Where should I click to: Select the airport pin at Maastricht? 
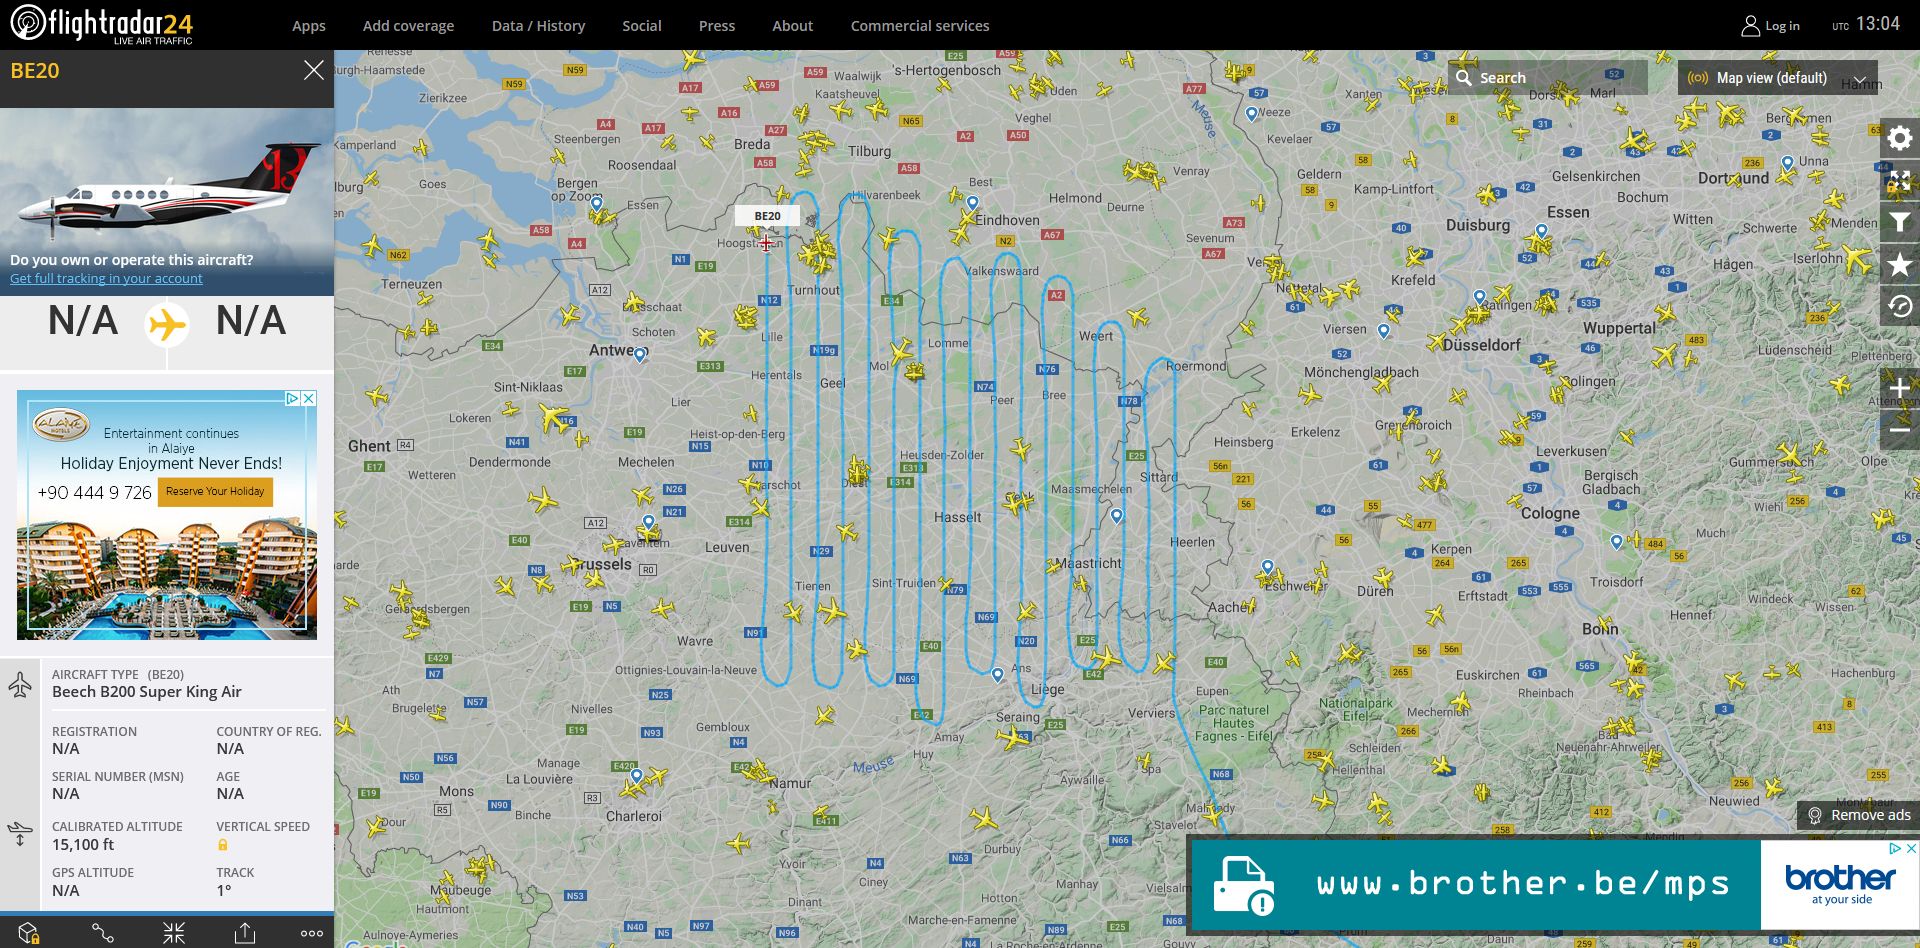(1117, 516)
